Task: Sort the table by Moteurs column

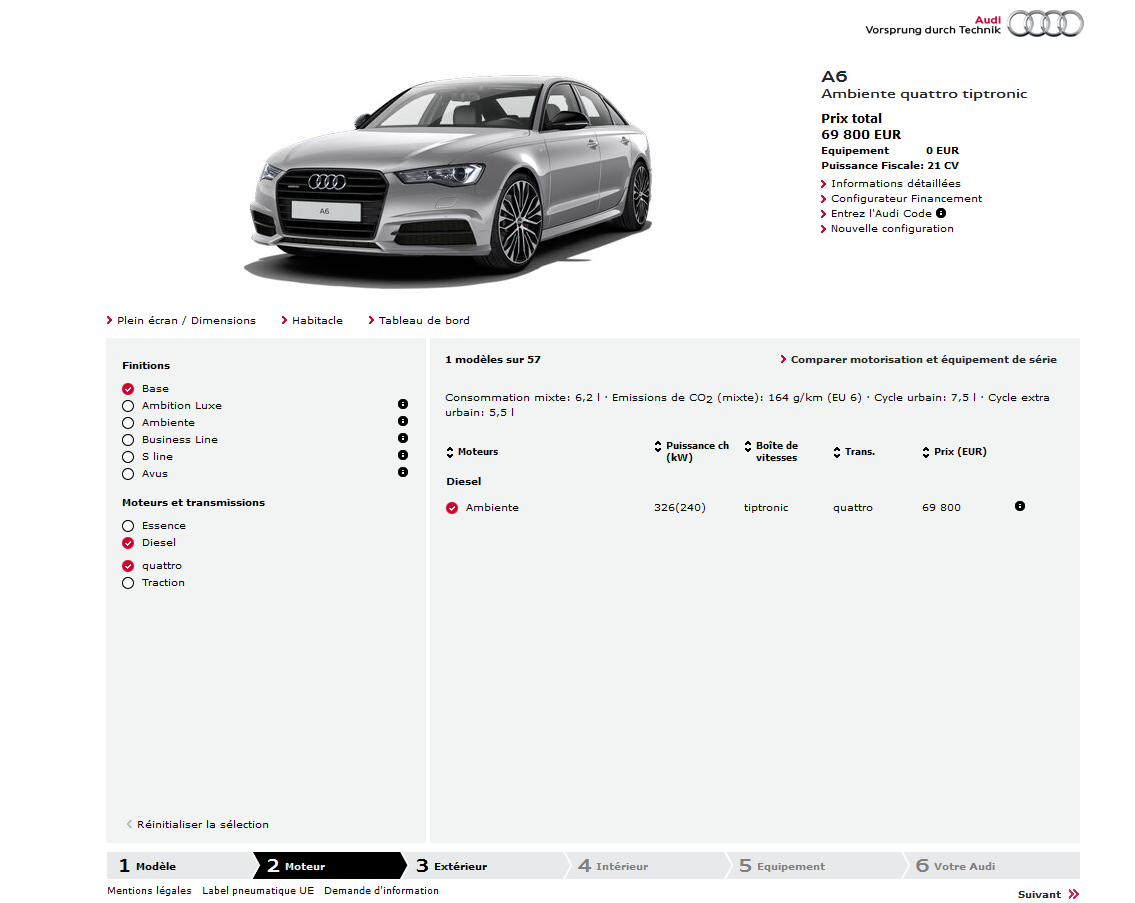Action: pyautogui.click(x=472, y=452)
